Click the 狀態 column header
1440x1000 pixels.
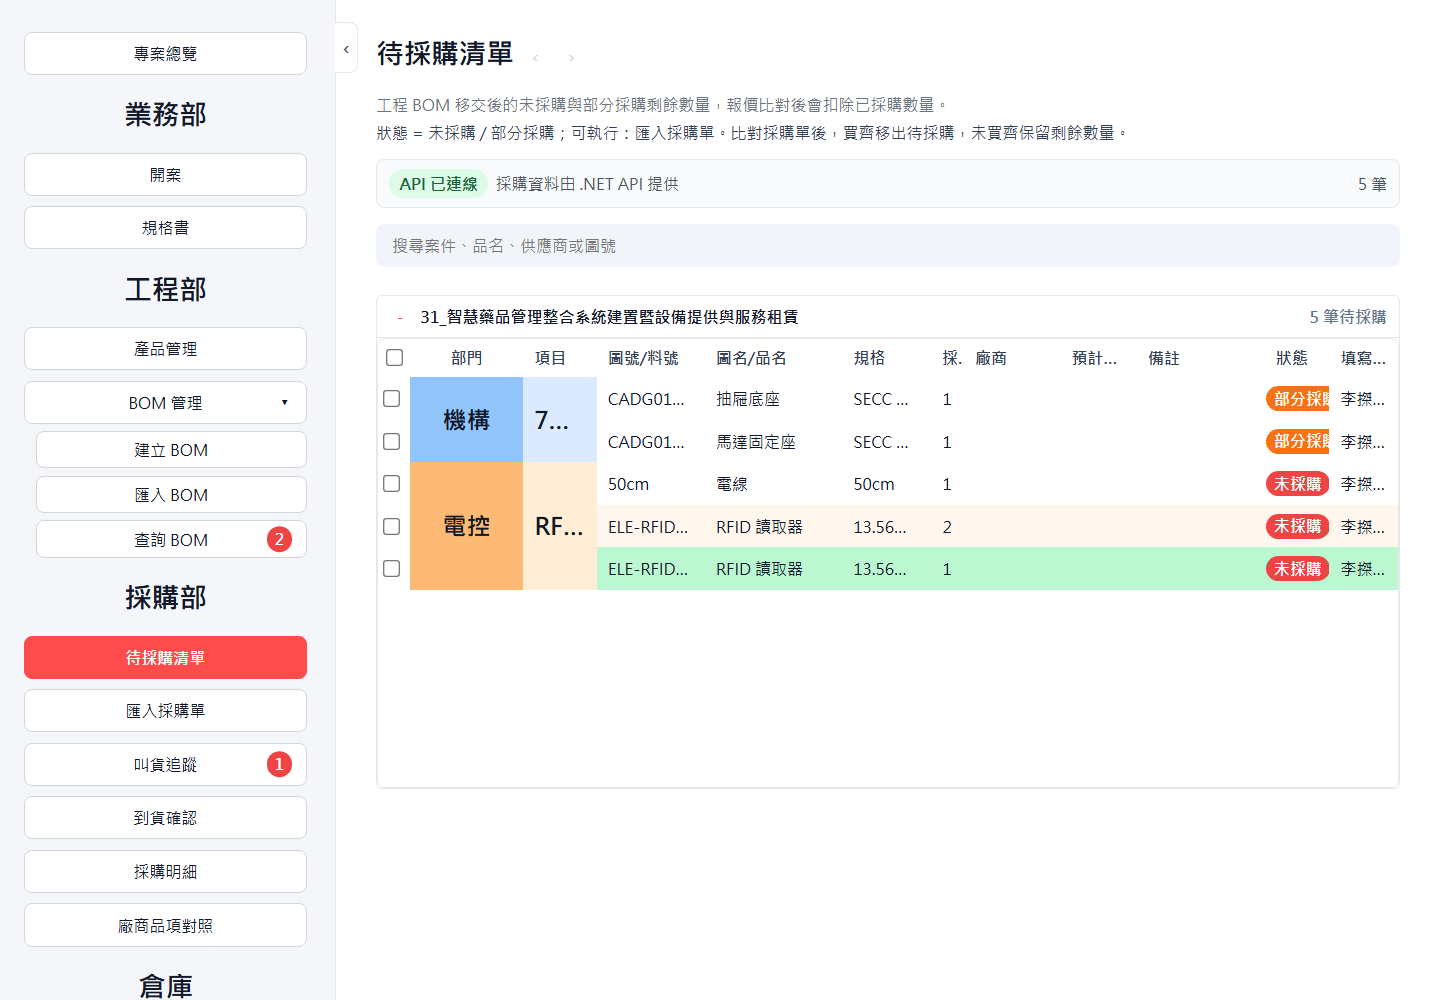tap(1292, 358)
